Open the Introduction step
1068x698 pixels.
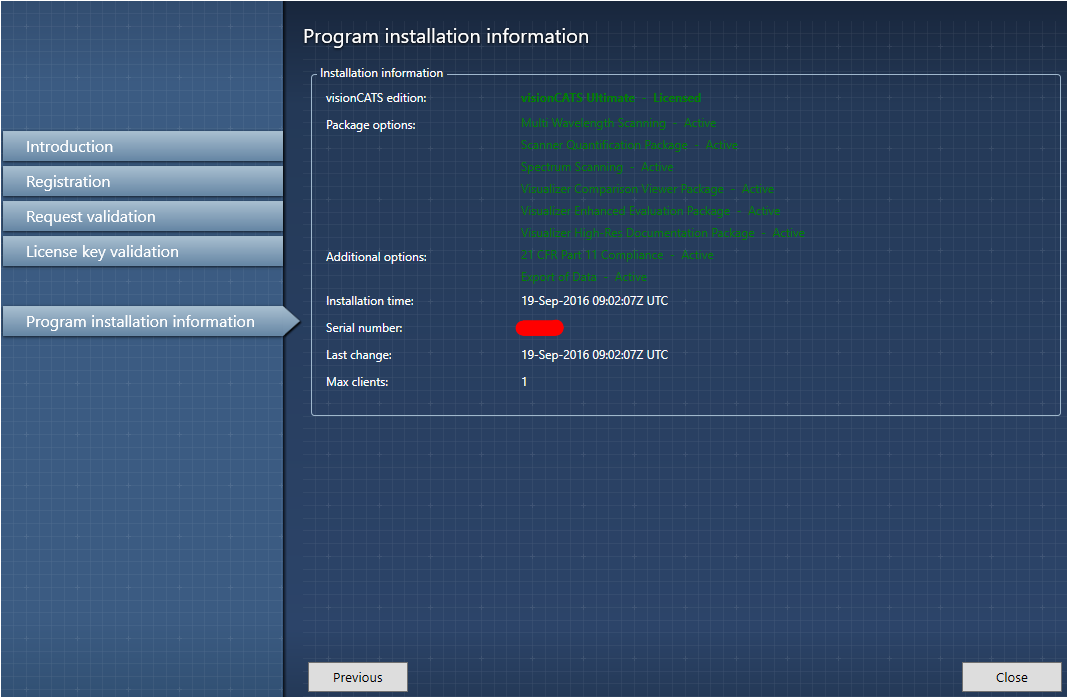142,146
